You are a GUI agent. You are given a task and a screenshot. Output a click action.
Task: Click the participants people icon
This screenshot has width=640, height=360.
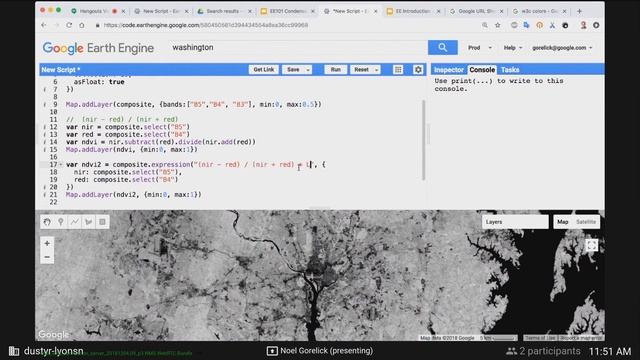coord(511,351)
